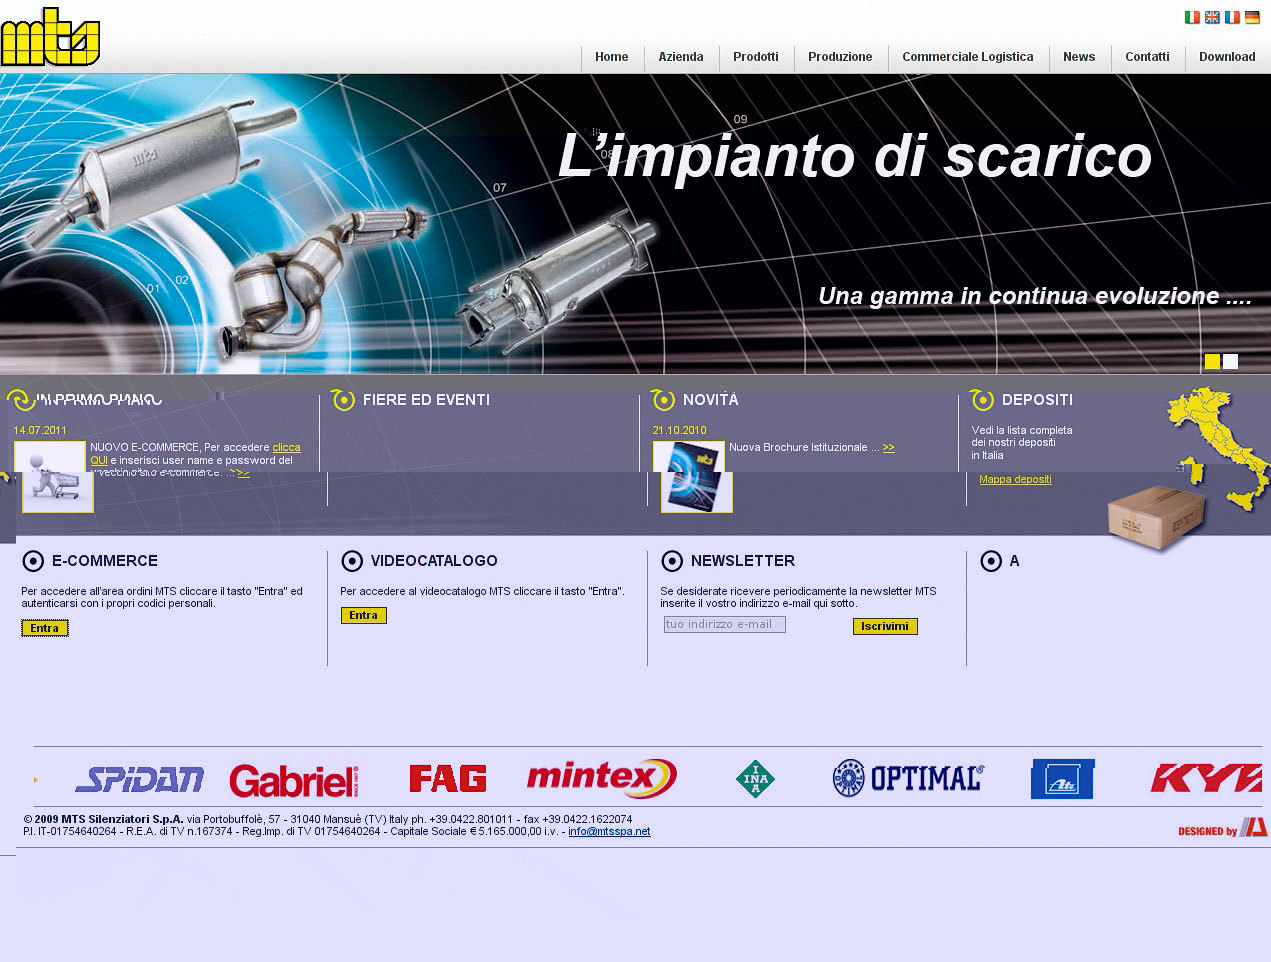Open the News menu item
This screenshot has width=1271, height=962.
[1079, 57]
